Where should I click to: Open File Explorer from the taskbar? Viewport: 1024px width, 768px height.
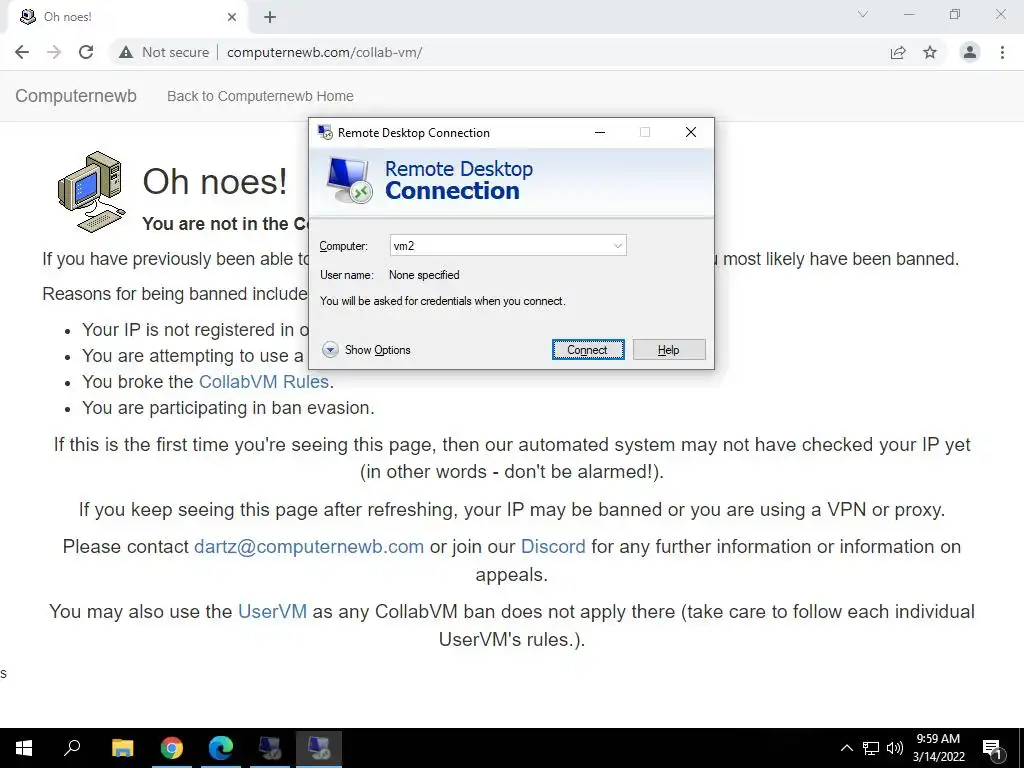pos(122,748)
